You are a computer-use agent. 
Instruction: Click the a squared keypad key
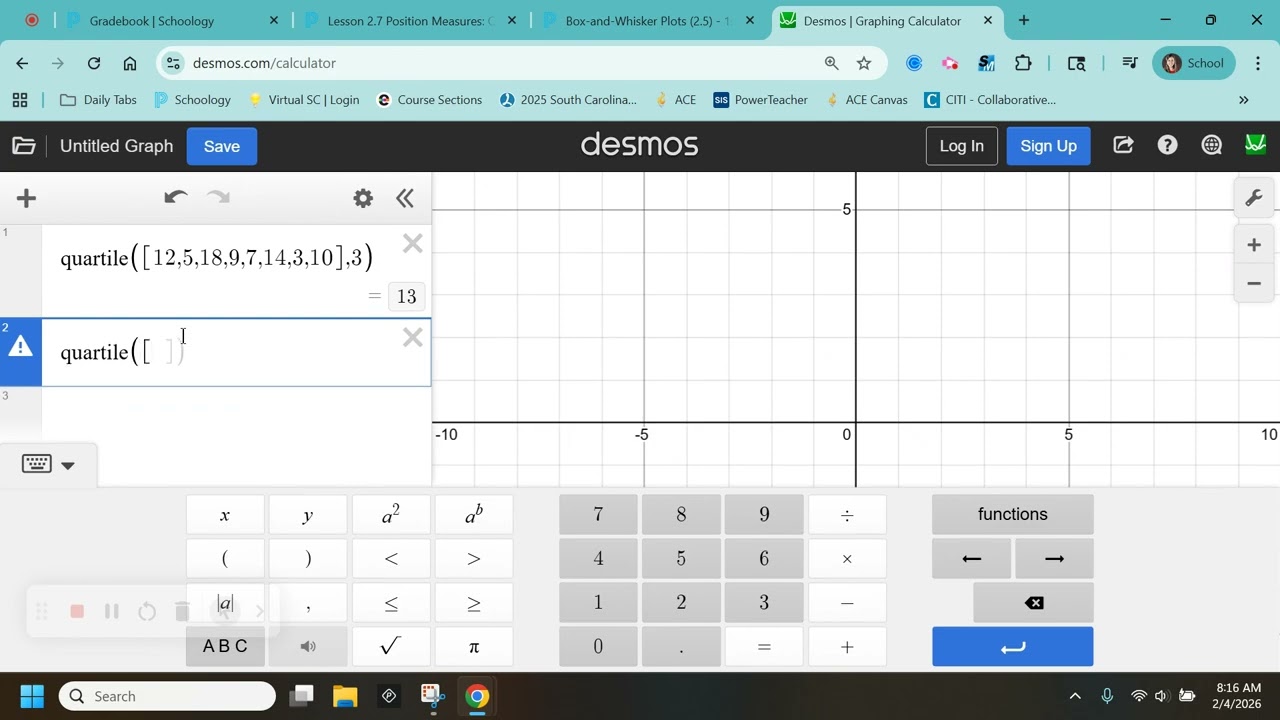click(391, 514)
